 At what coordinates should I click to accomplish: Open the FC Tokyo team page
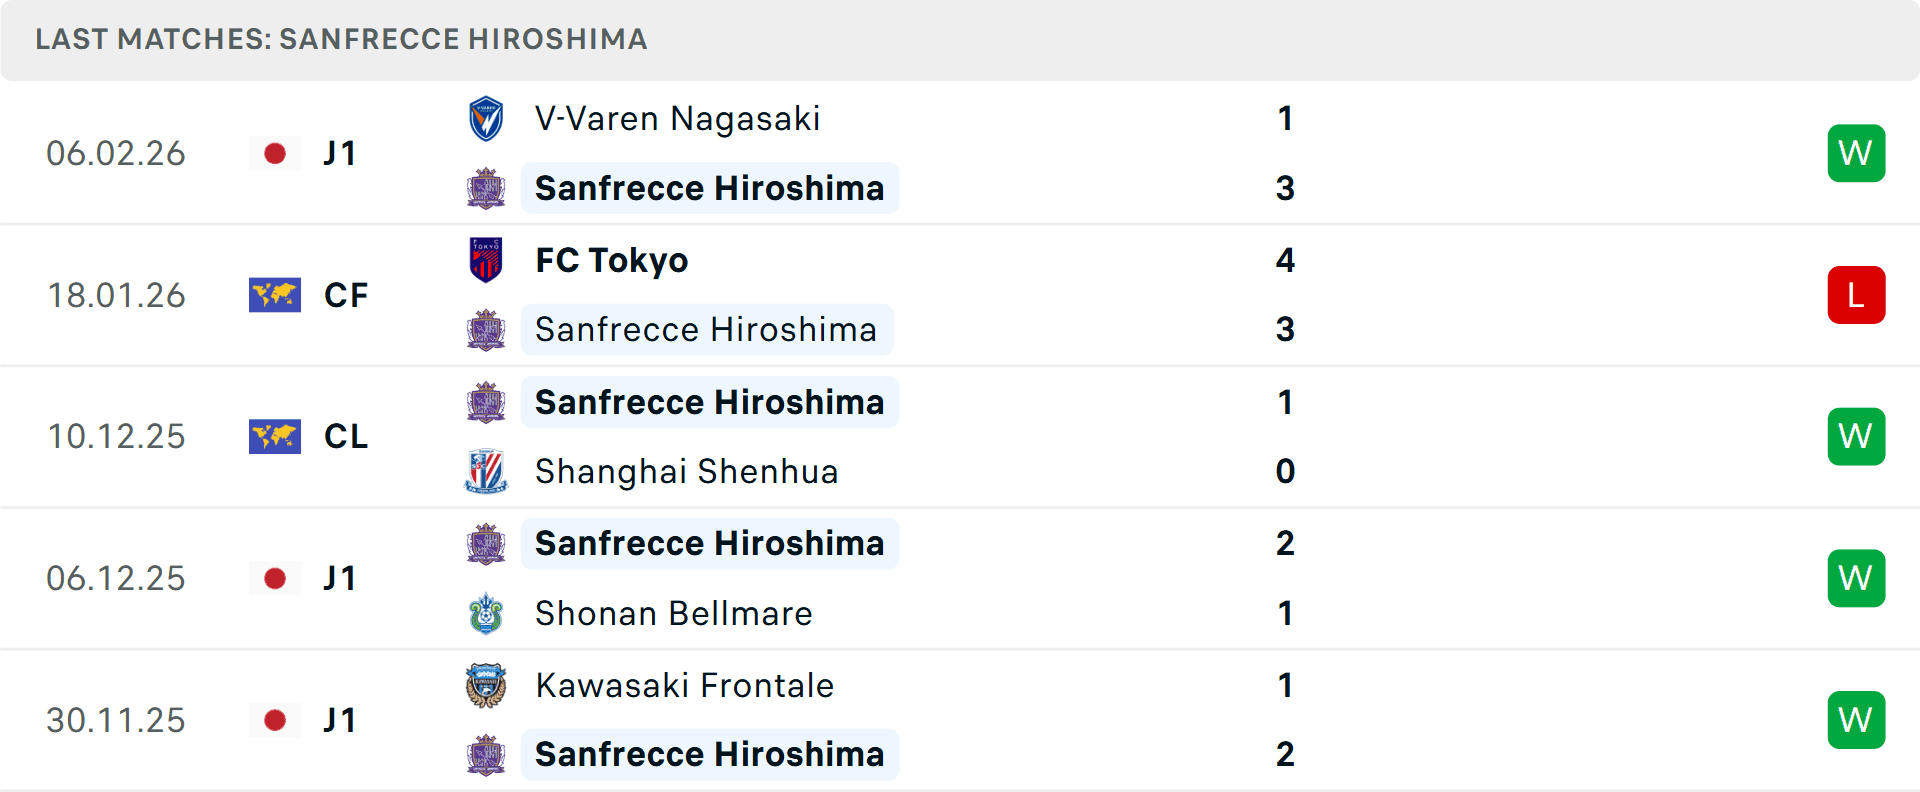click(x=611, y=259)
